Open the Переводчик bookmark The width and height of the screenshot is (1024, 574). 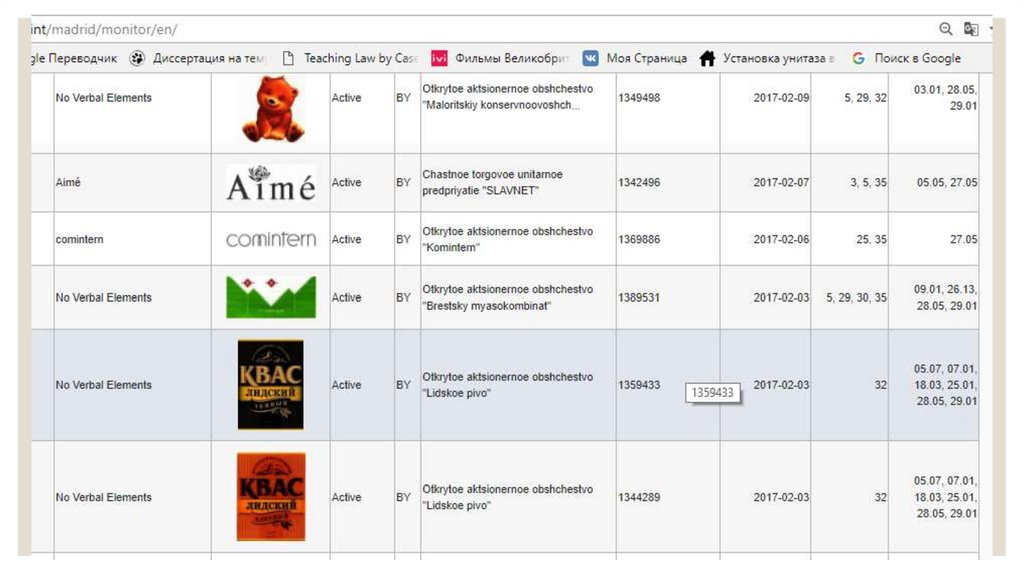pos(74,58)
